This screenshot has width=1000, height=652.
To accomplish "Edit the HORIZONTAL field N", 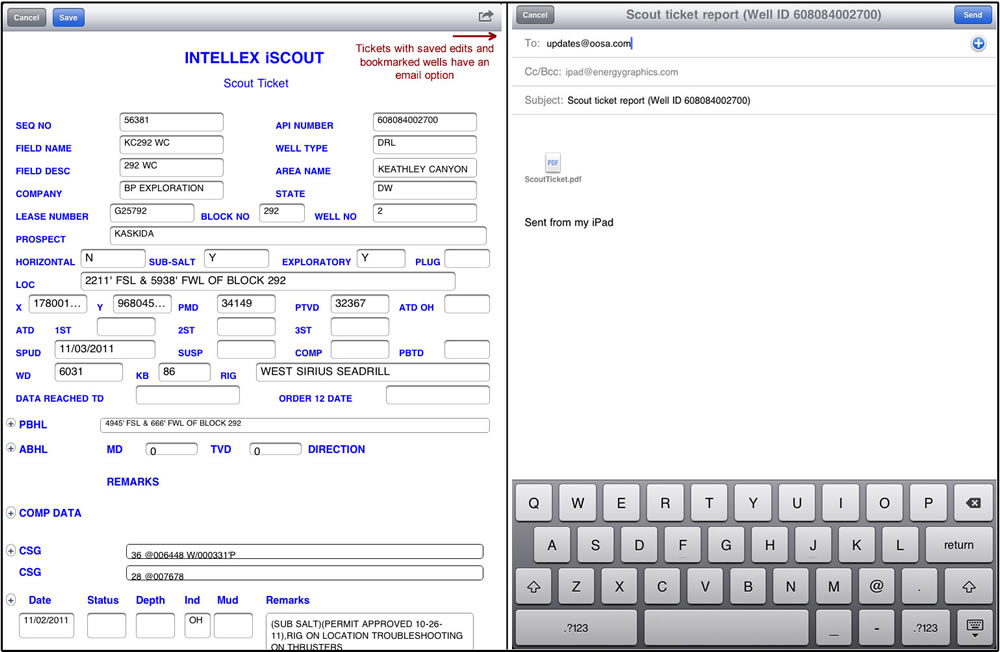I will pyautogui.click(x=113, y=258).
